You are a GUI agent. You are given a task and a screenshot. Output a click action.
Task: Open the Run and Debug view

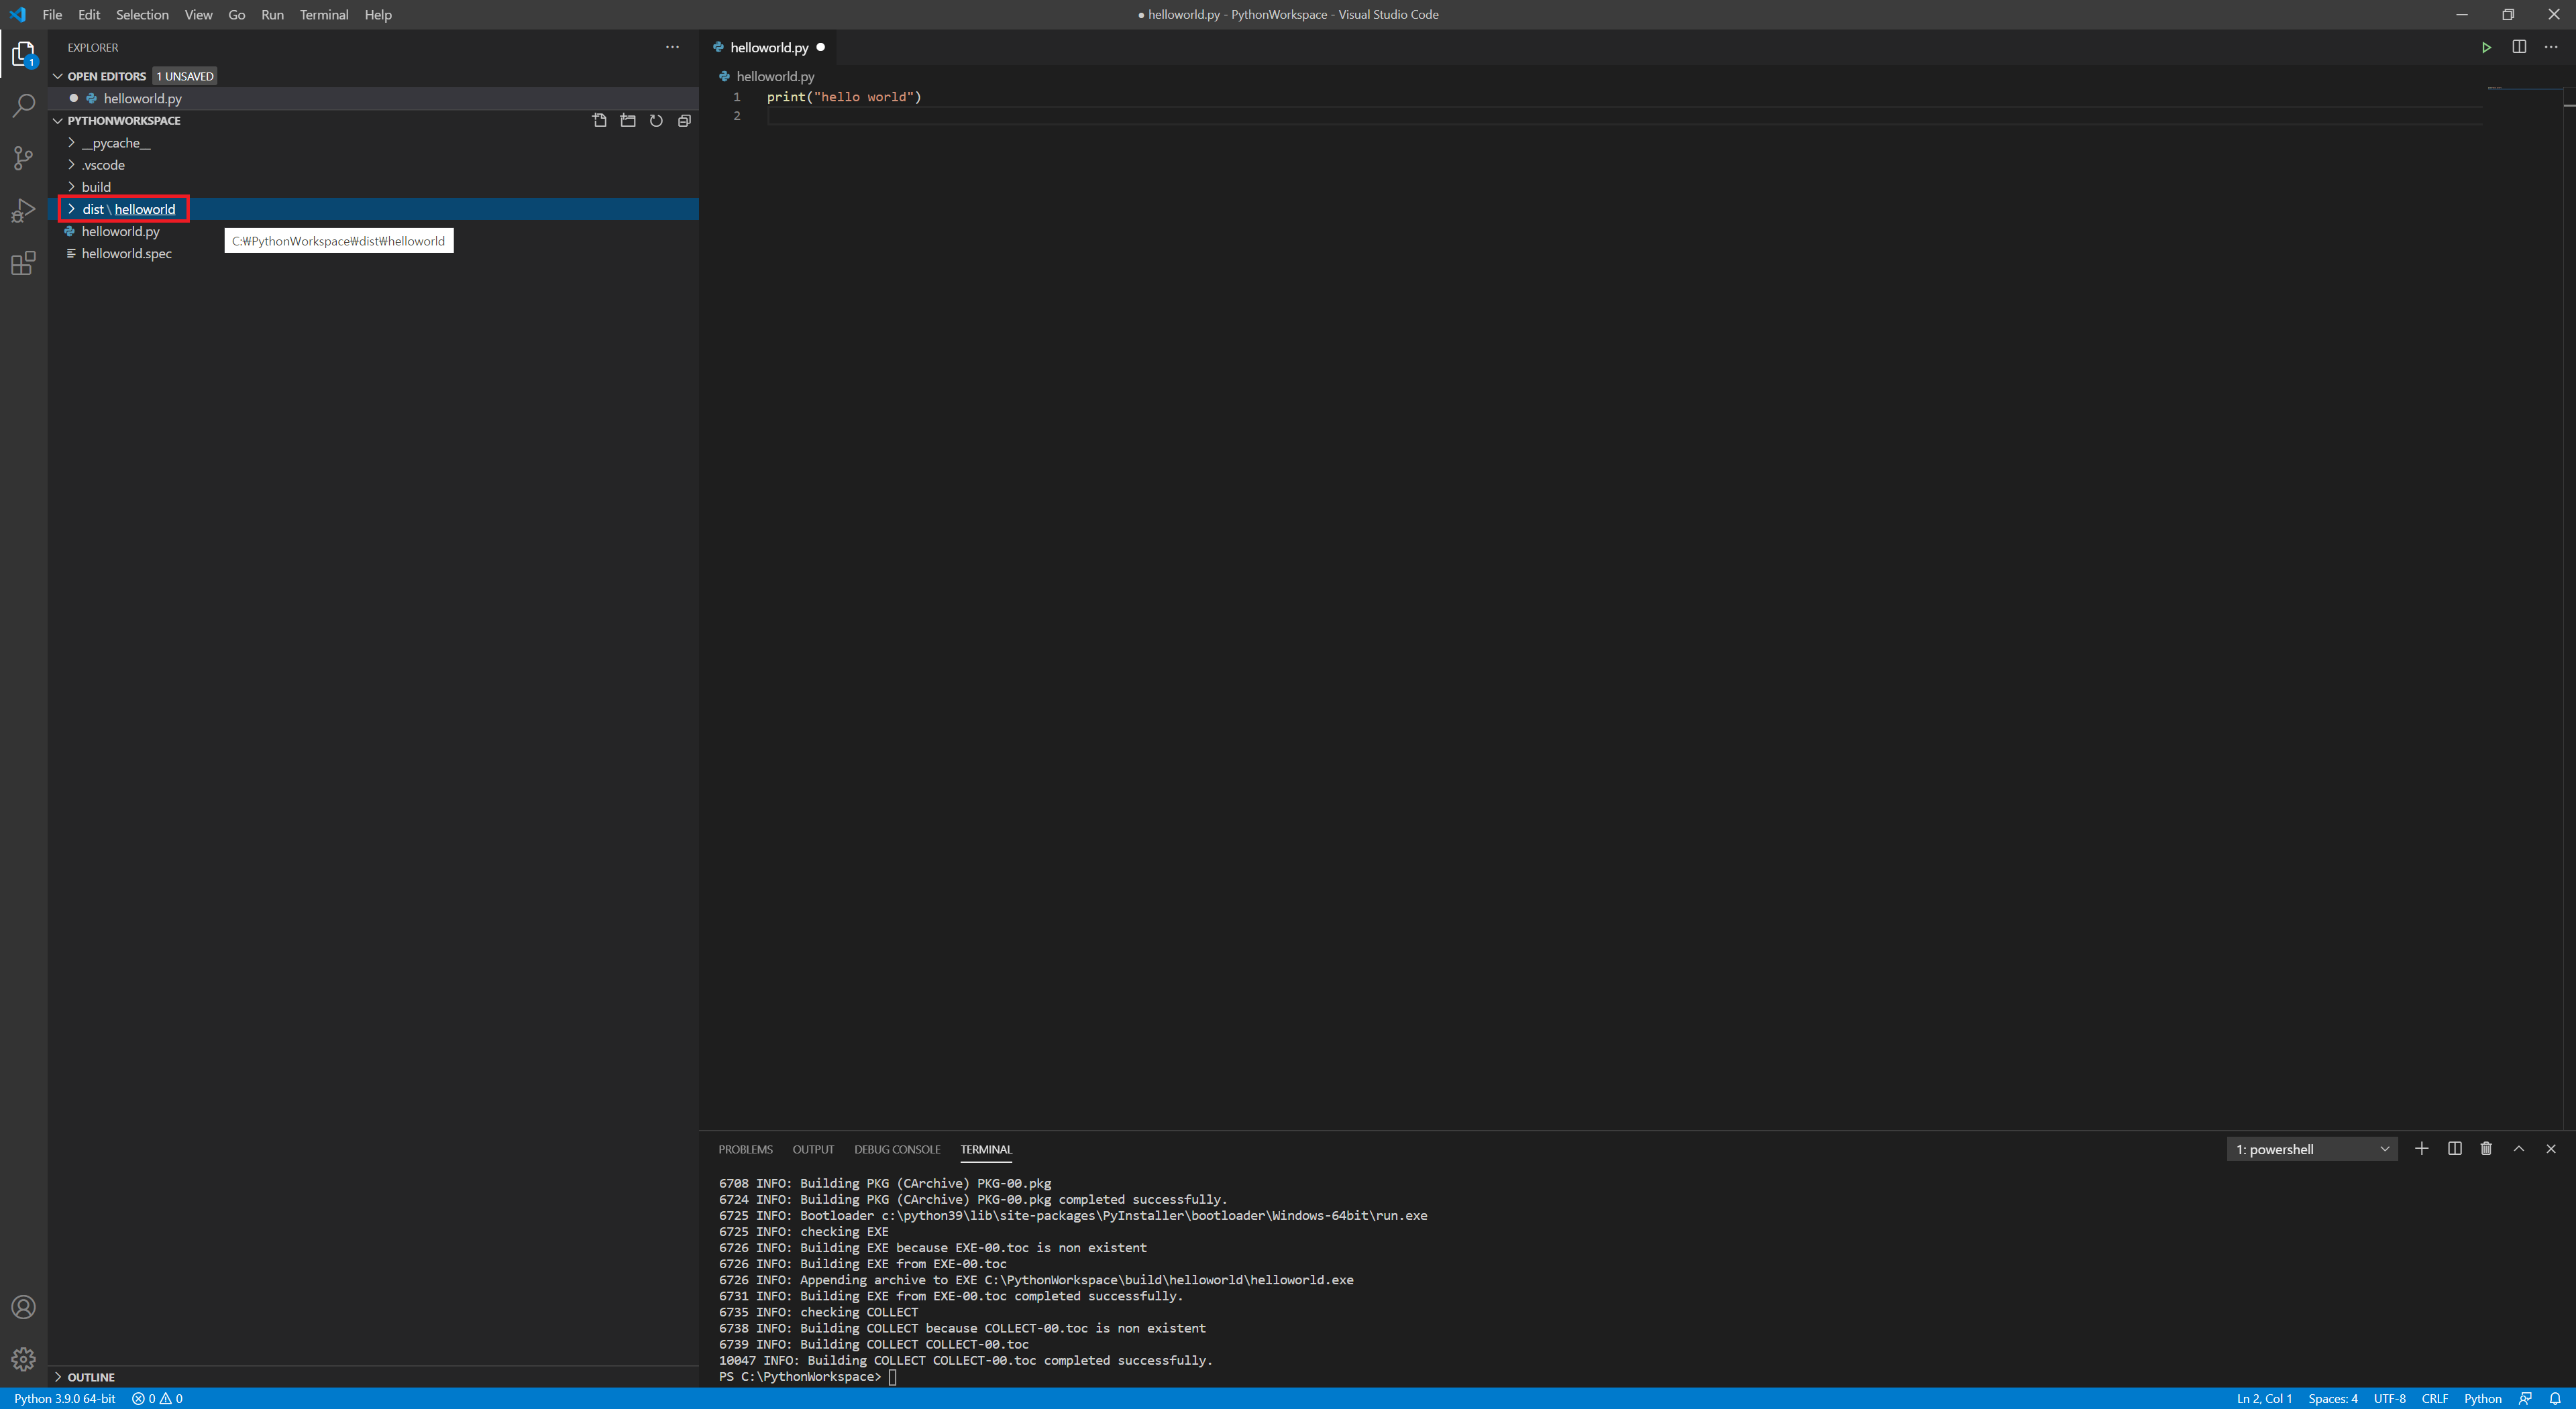[23, 211]
